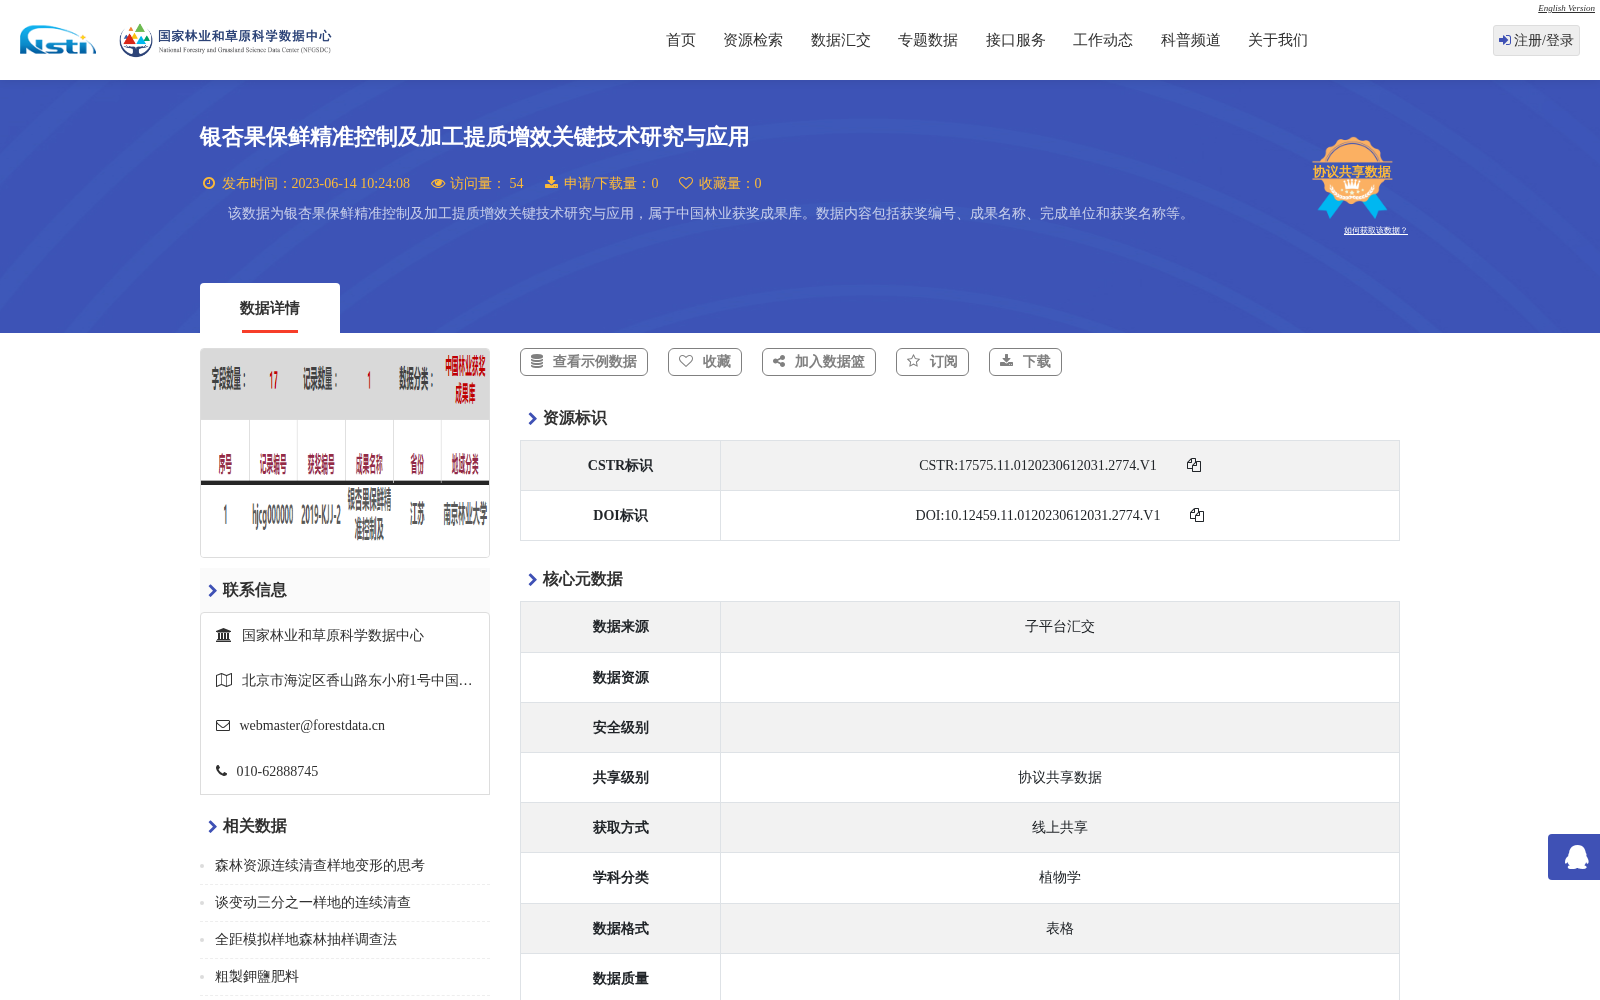The width and height of the screenshot is (1600, 1000).
Task: Open 资源检索 menu item
Action: [x=753, y=40]
